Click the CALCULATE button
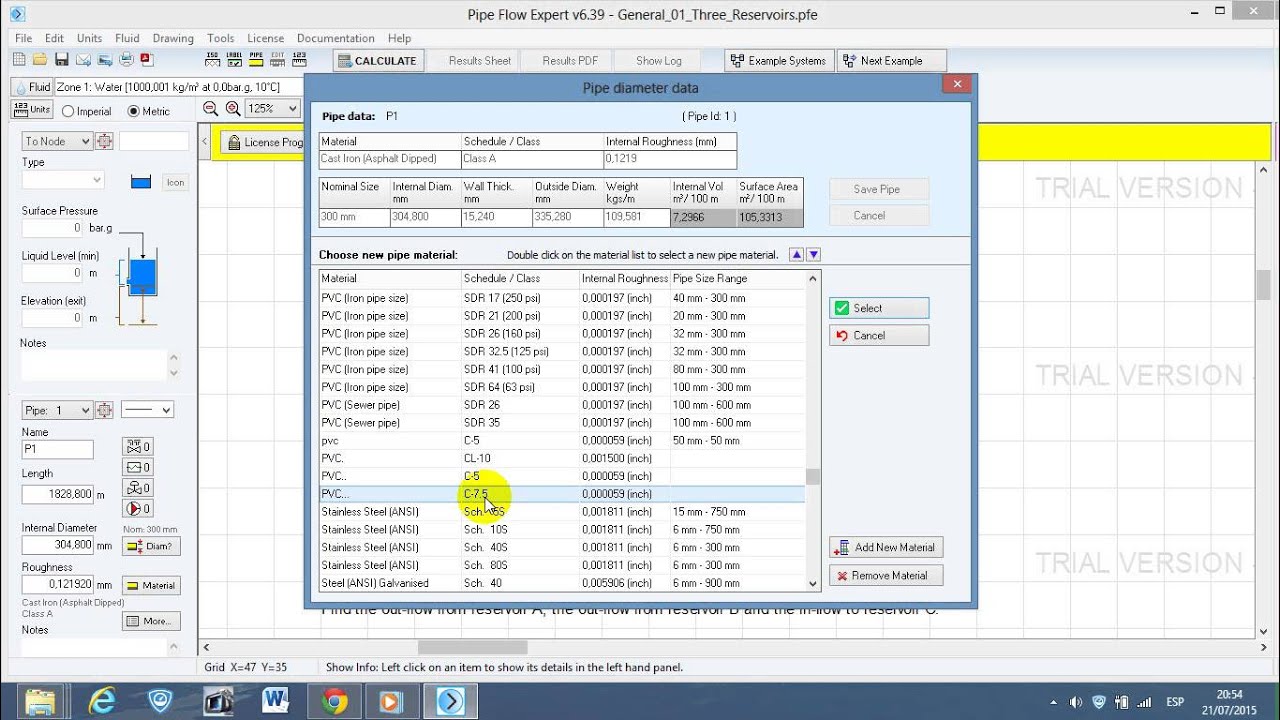 point(378,61)
